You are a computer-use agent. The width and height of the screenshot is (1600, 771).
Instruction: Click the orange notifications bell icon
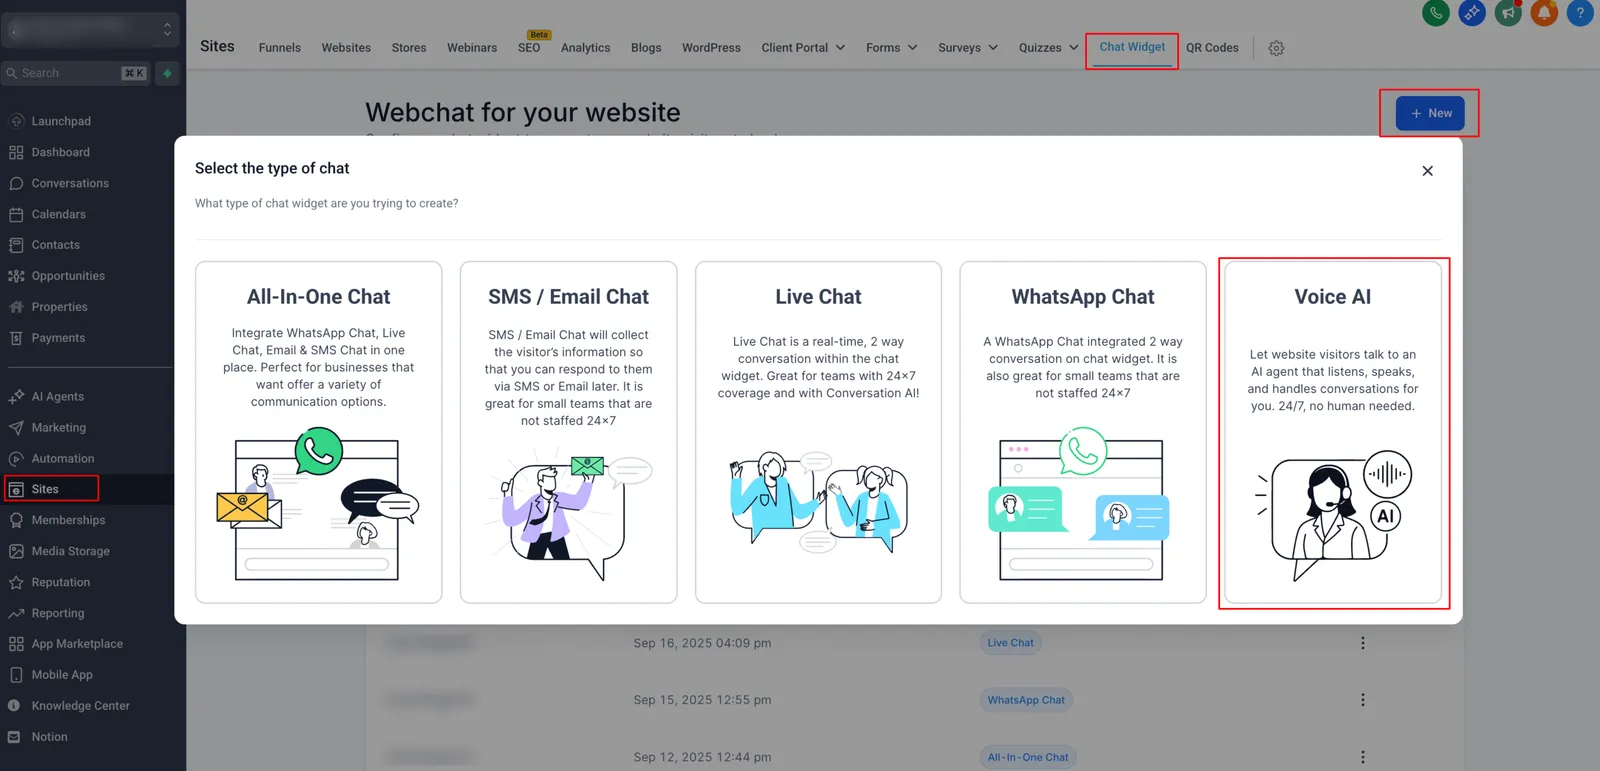(1544, 13)
